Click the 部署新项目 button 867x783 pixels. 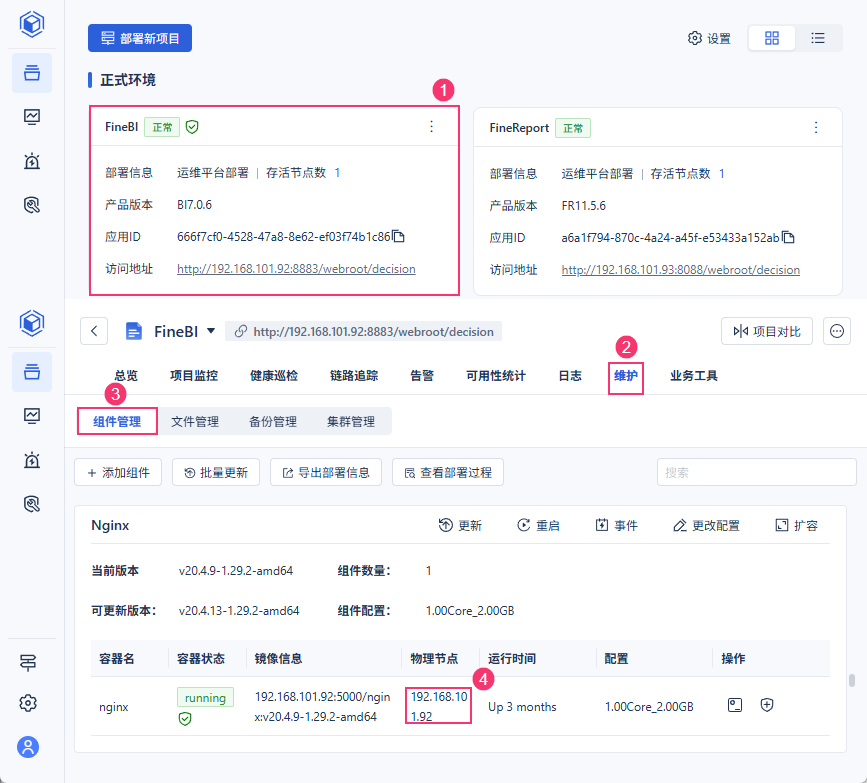point(140,38)
